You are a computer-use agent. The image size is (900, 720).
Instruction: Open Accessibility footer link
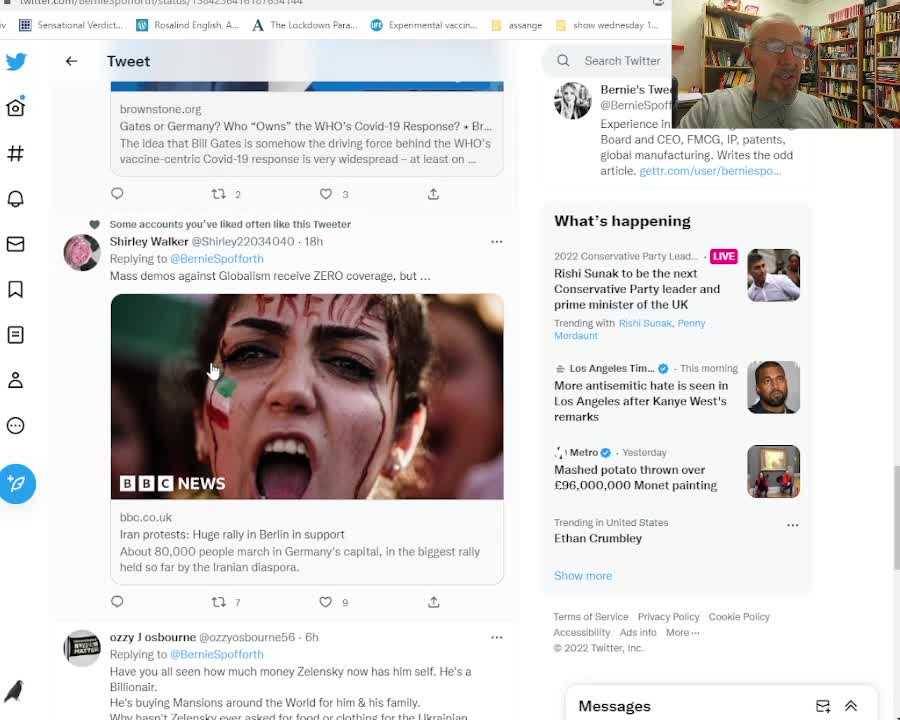point(581,632)
